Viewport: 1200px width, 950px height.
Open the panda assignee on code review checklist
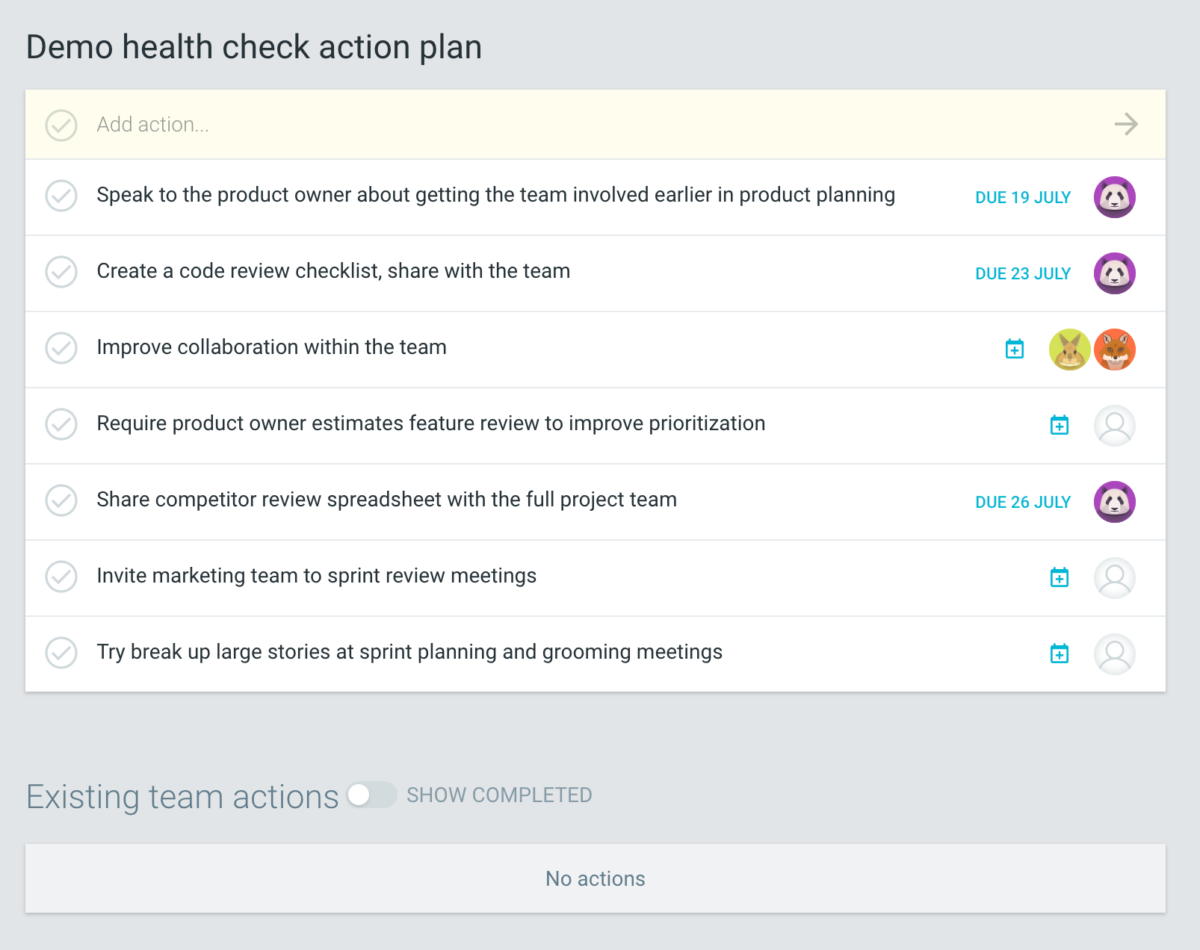tap(1114, 273)
